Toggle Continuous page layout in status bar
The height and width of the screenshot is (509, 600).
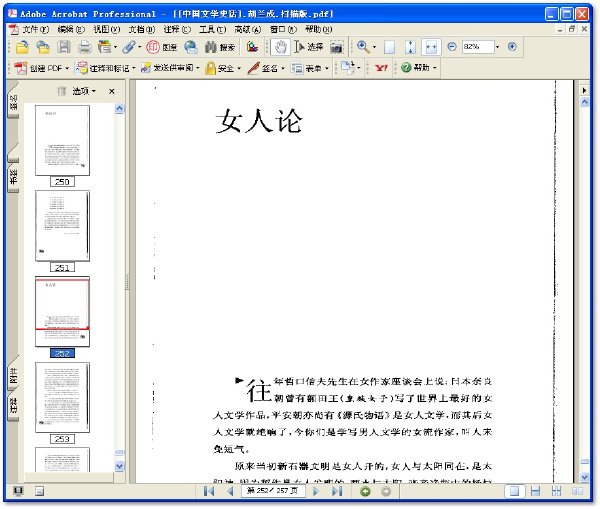pos(535,491)
